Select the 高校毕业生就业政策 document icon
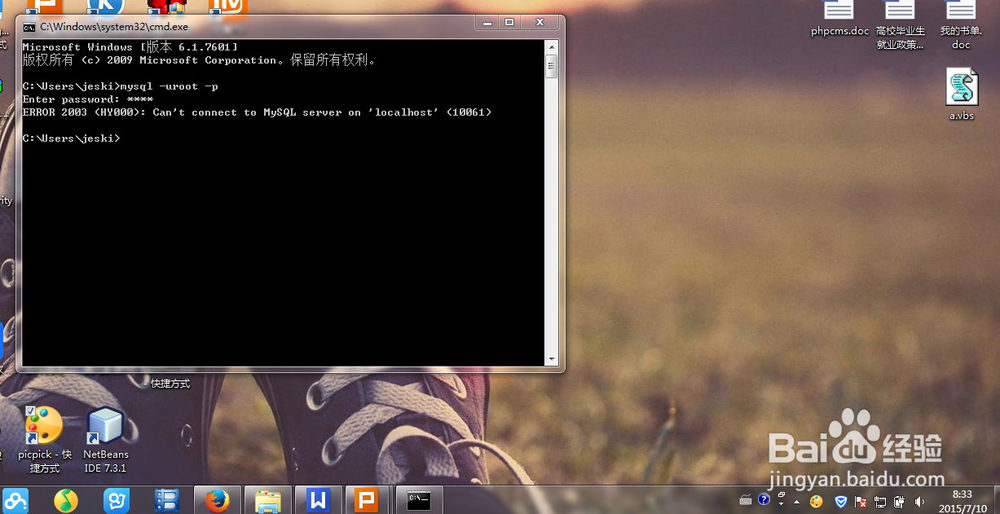Viewport: 1000px width, 514px height. [x=900, y=26]
